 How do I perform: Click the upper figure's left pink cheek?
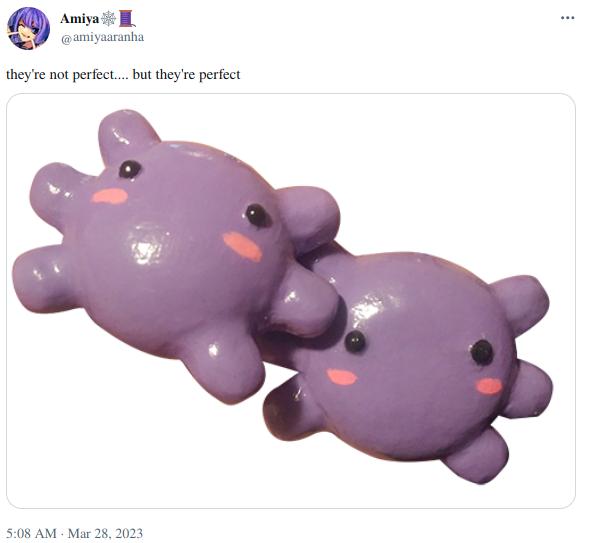pos(110,196)
